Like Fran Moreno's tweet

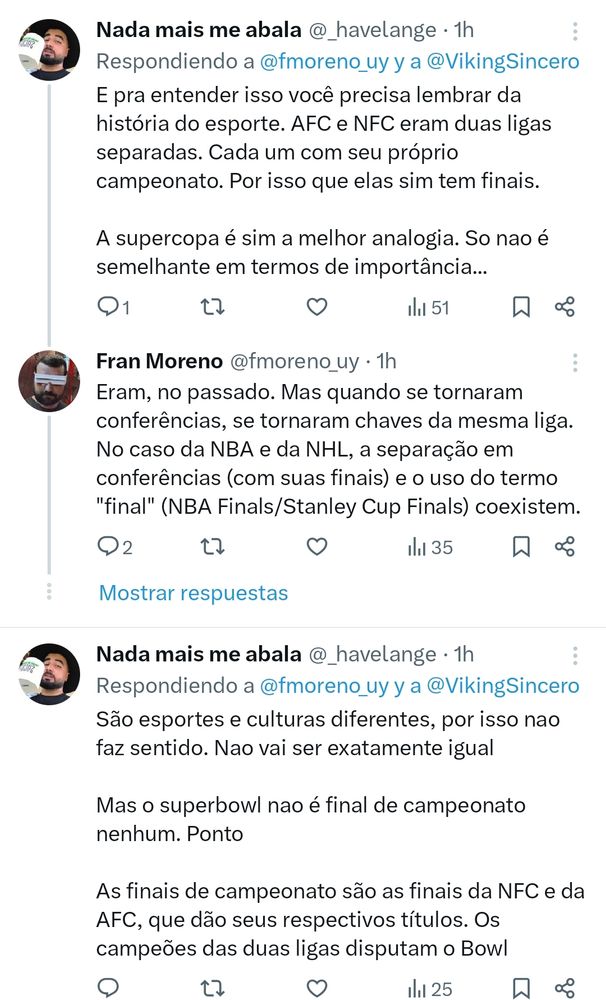tap(316, 546)
